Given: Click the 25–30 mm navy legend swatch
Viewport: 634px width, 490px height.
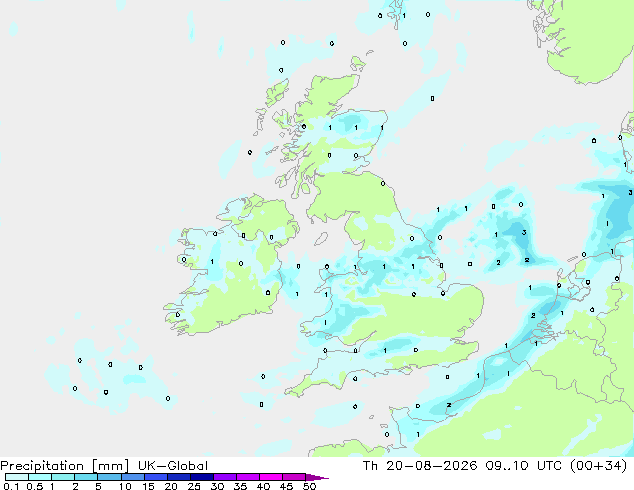Looking at the screenshot, I should pyautogui.click(x=201, y=477).
